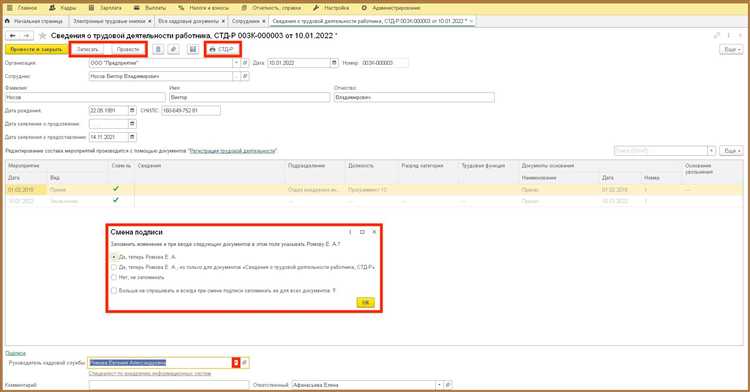The image size is (750, 392).
Task: Click the Фамилия input field
Action: pyautogui.click(x=85, y=98)
